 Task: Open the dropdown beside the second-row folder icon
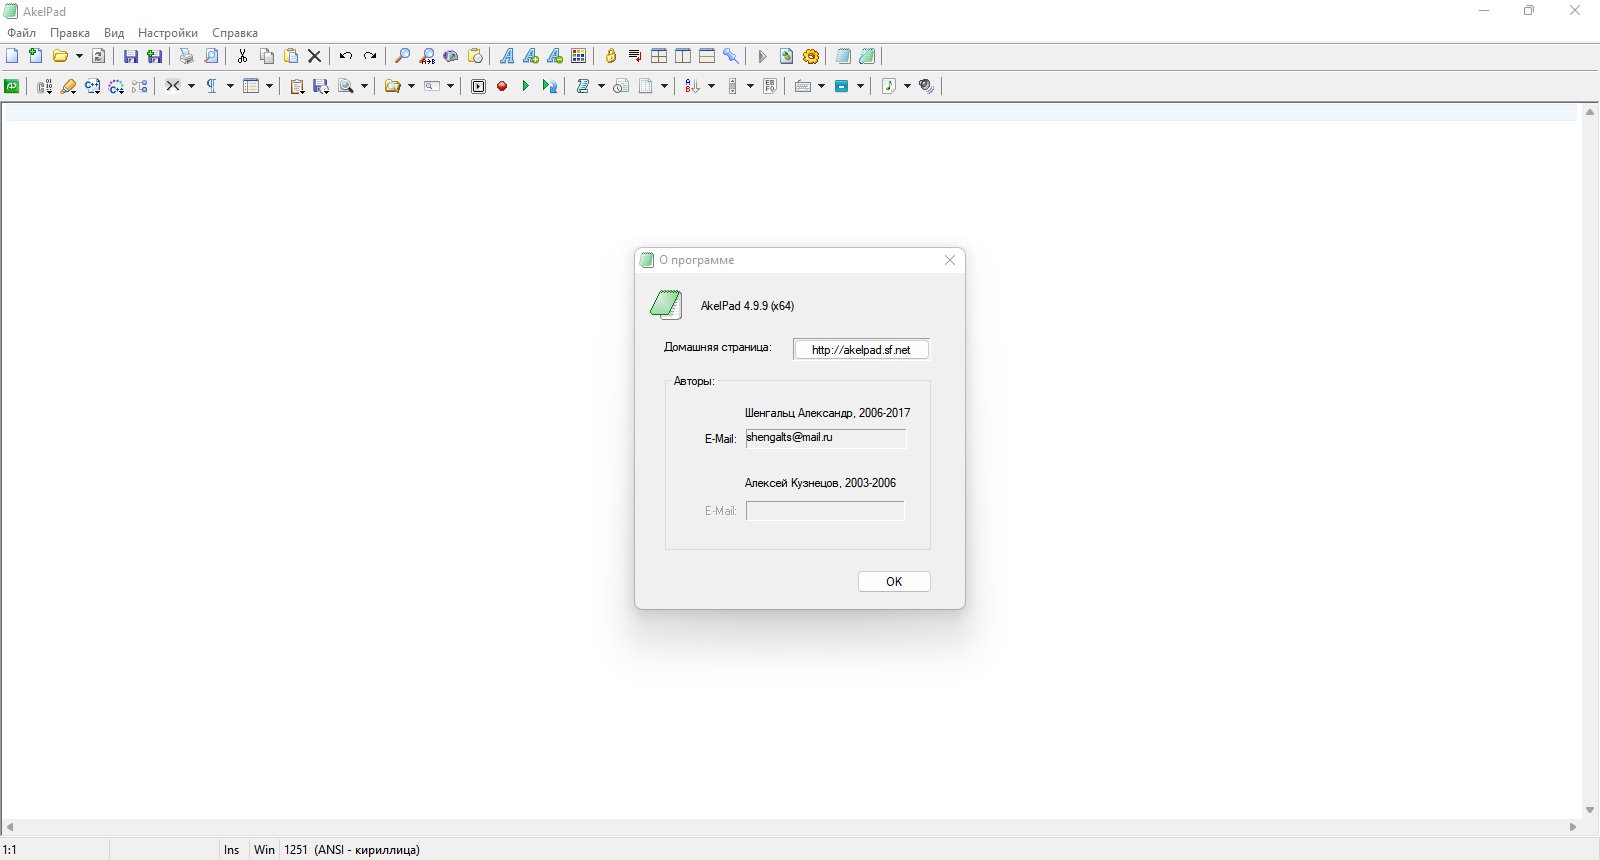click(411, 86)
